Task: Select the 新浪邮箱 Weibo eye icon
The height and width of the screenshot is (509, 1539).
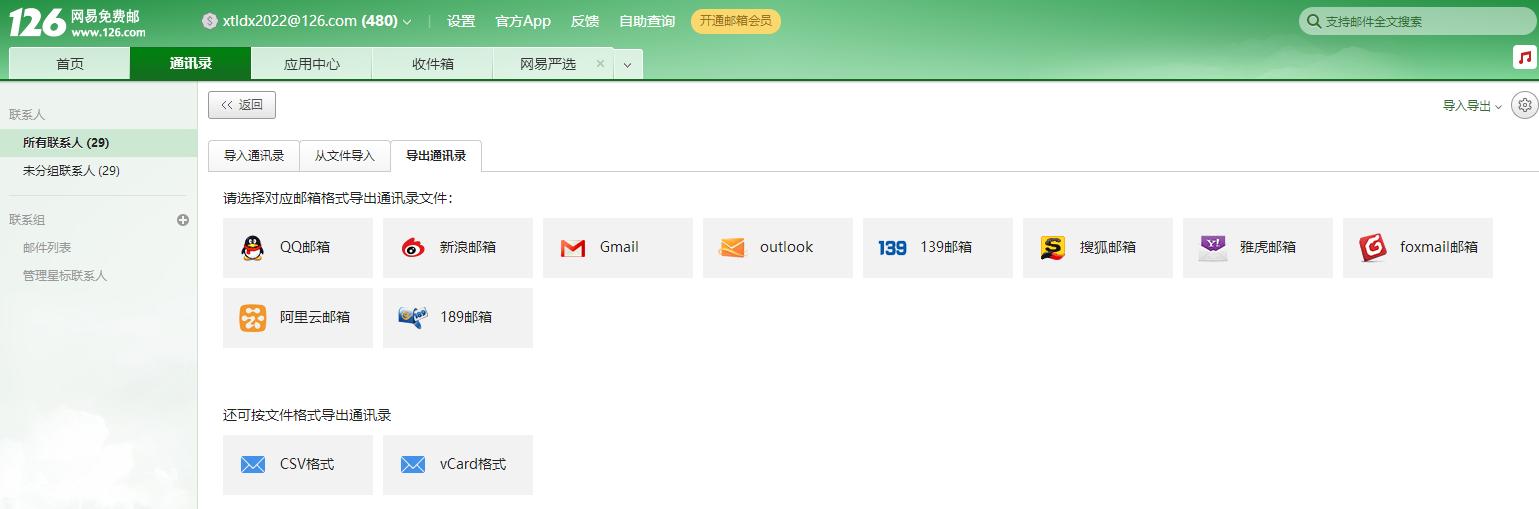Action: coord(413,248)
